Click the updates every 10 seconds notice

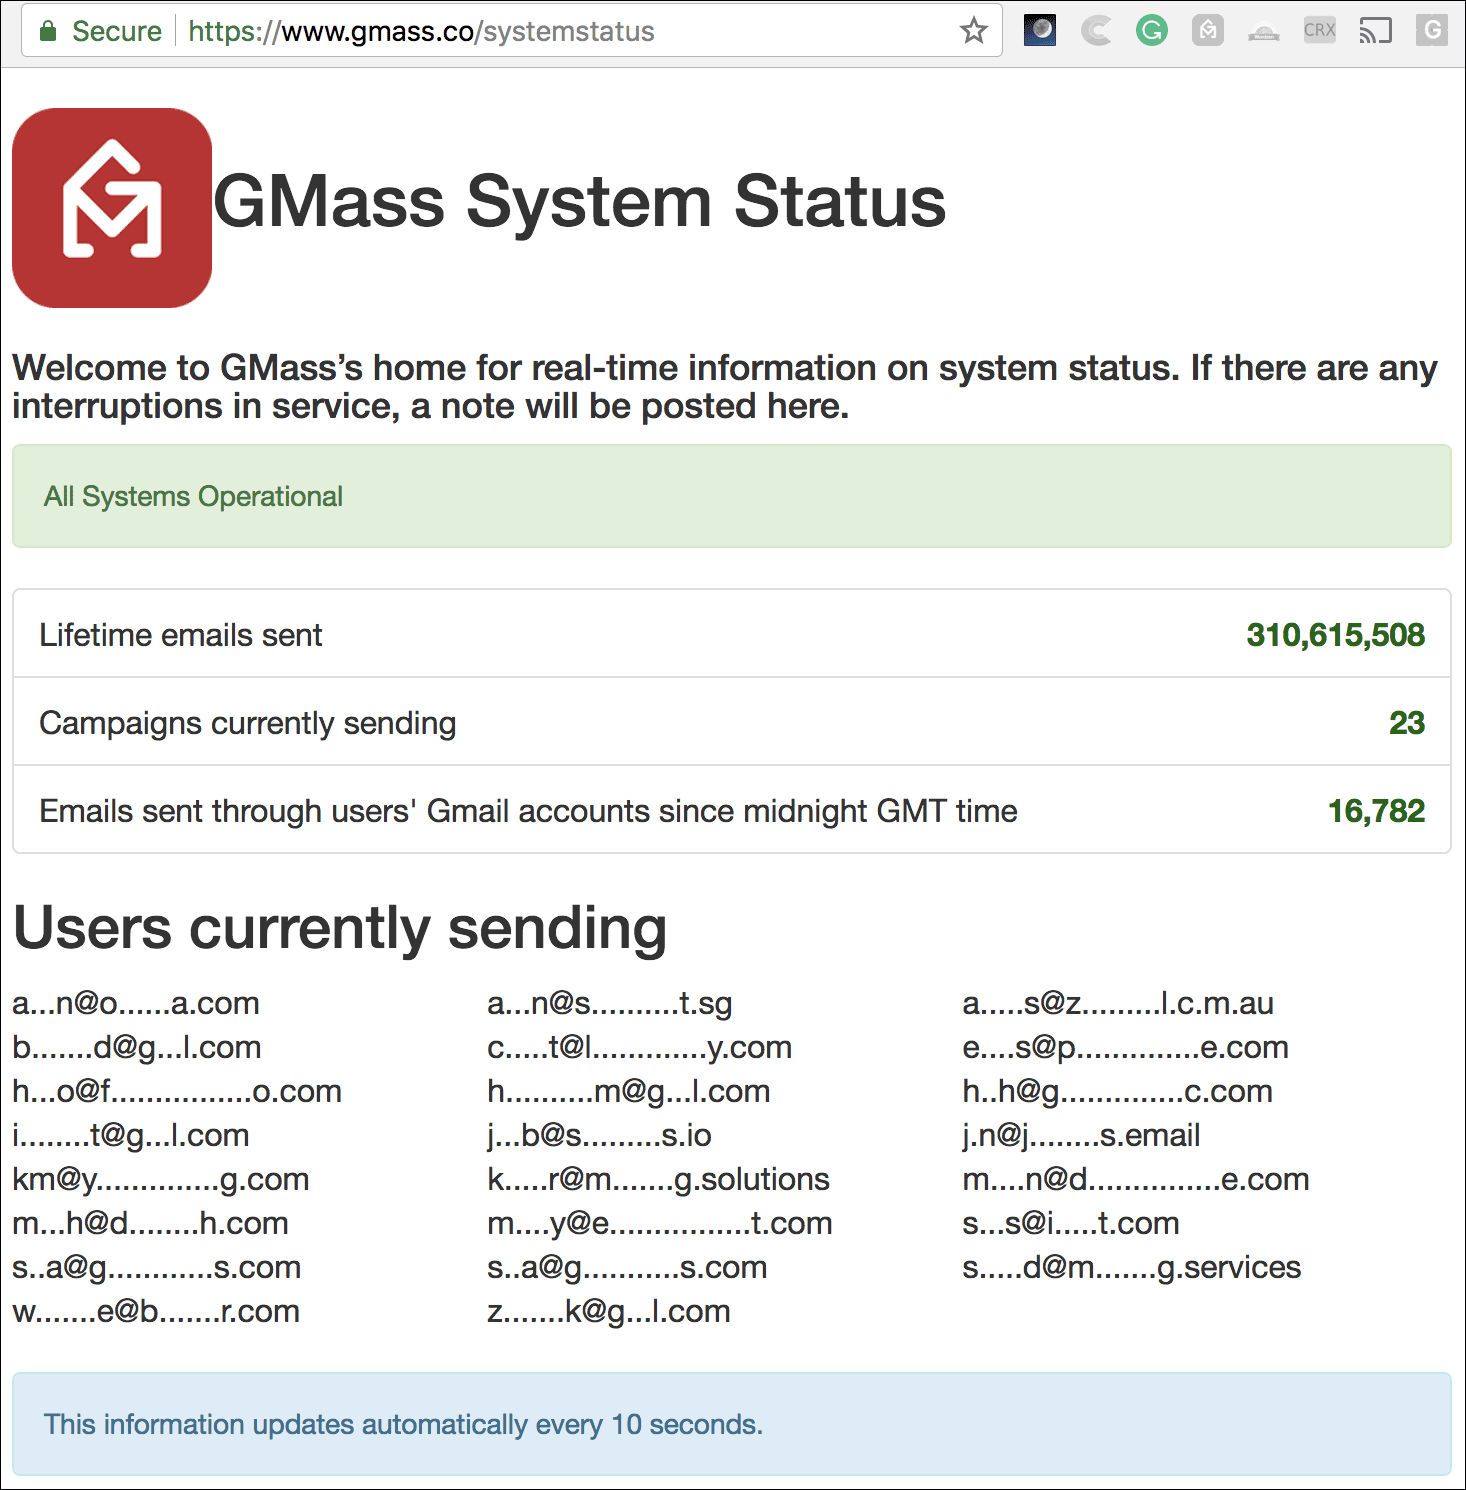[x=403, y=1424]
